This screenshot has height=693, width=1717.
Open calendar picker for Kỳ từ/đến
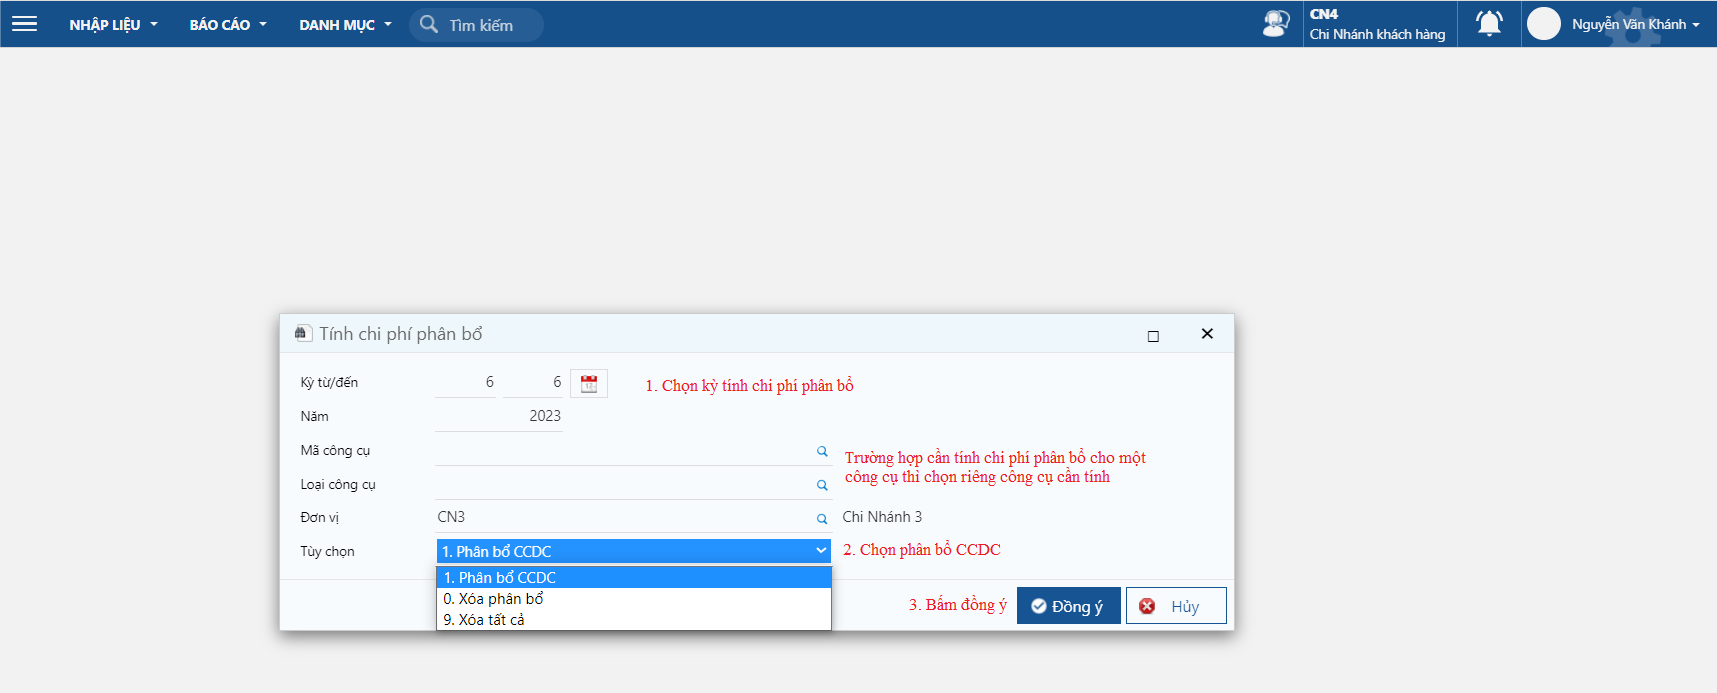[589, 383]
